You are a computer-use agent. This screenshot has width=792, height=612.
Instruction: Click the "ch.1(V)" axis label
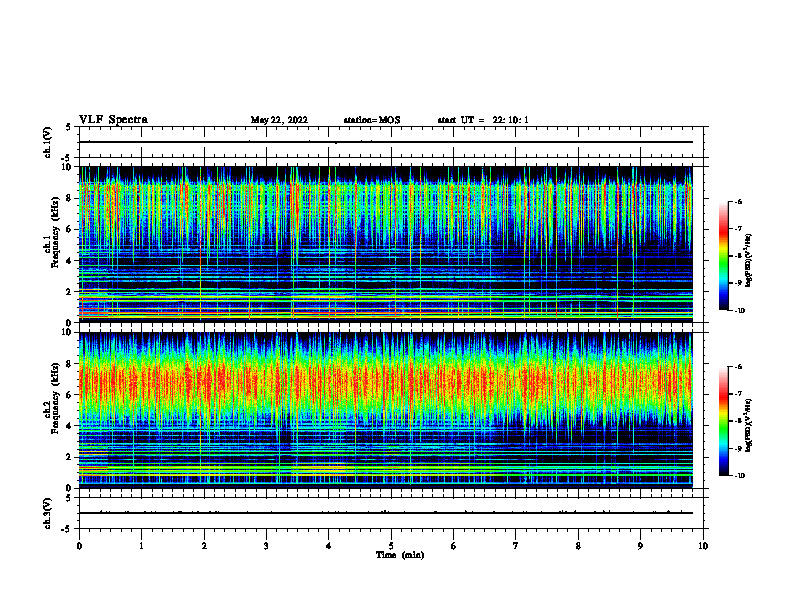(x=48, y=142)
